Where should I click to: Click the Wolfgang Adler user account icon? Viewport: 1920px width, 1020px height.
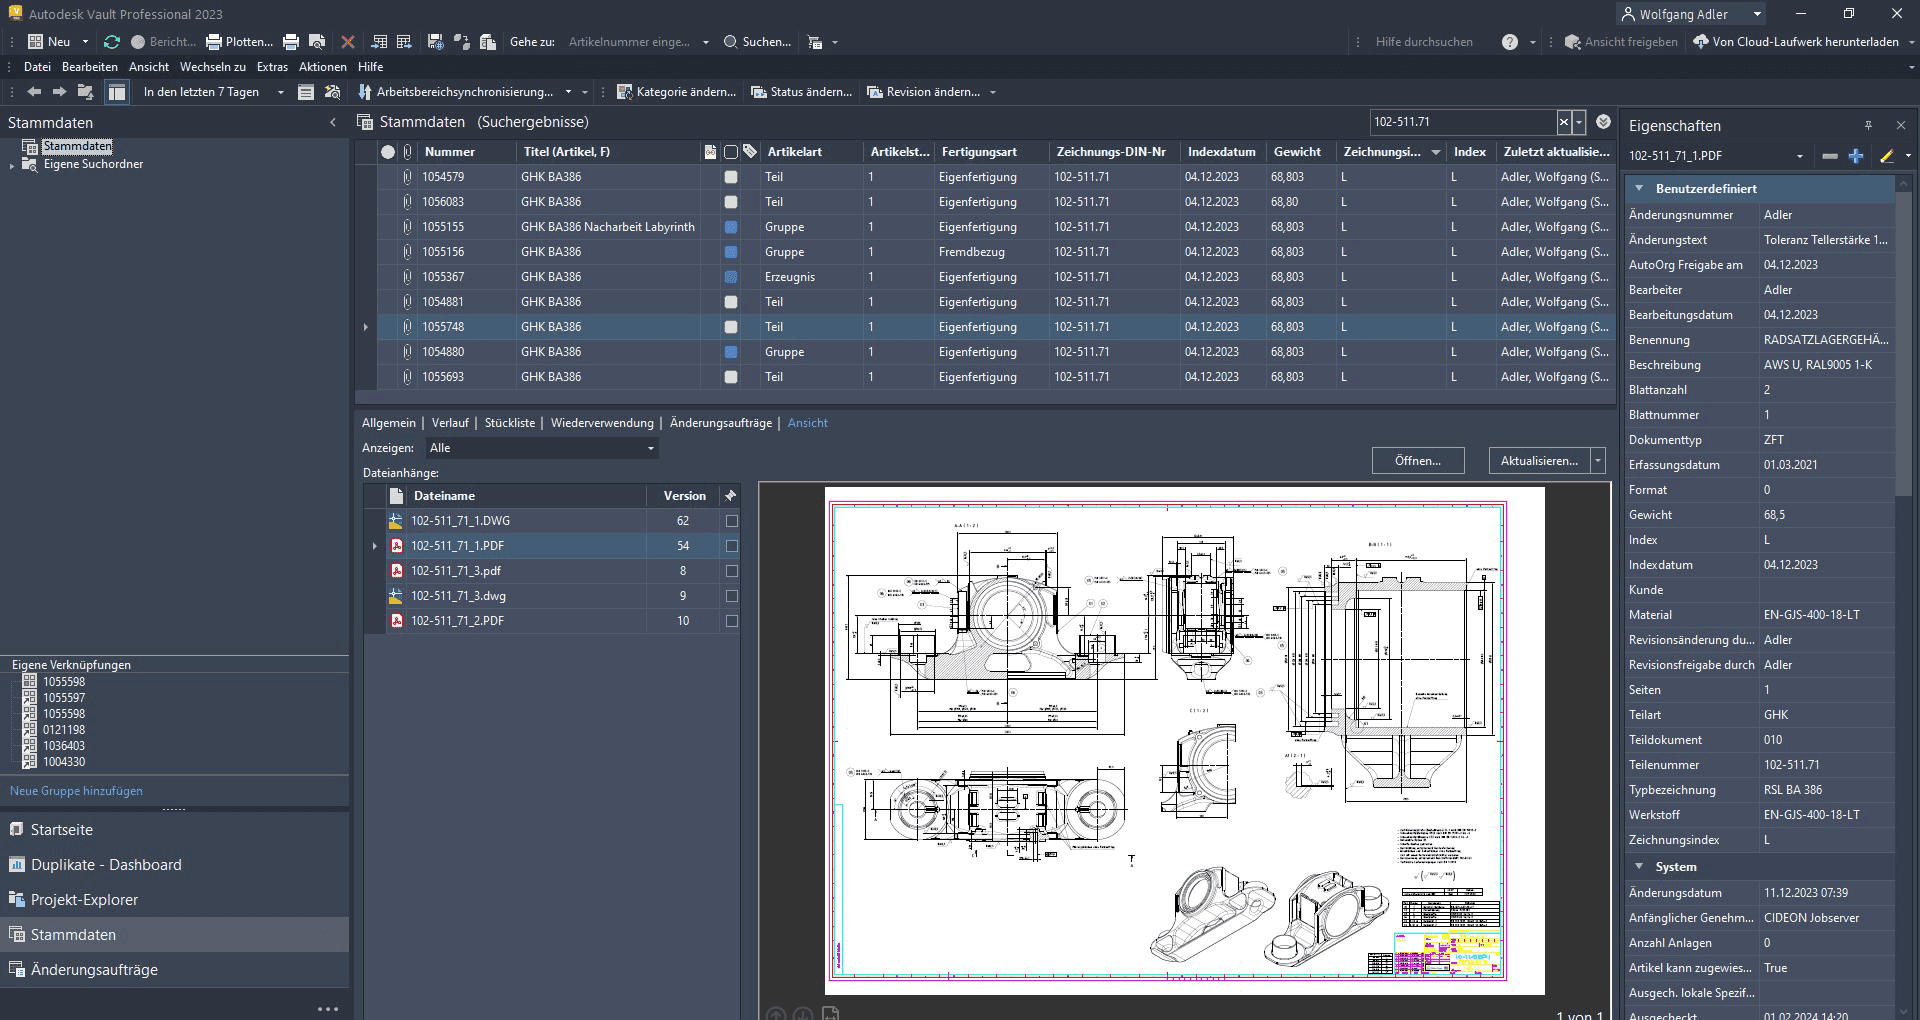(1628, 14)
